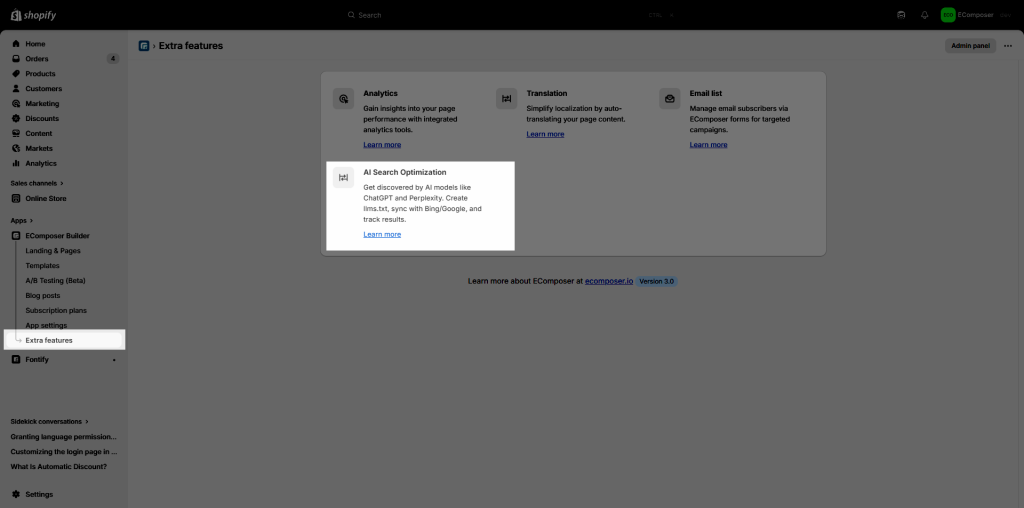The width and height of the screenshot is (1024, 508).
Task: Open Landing & Pages under EComposer Builder
Action: (53, 251)
